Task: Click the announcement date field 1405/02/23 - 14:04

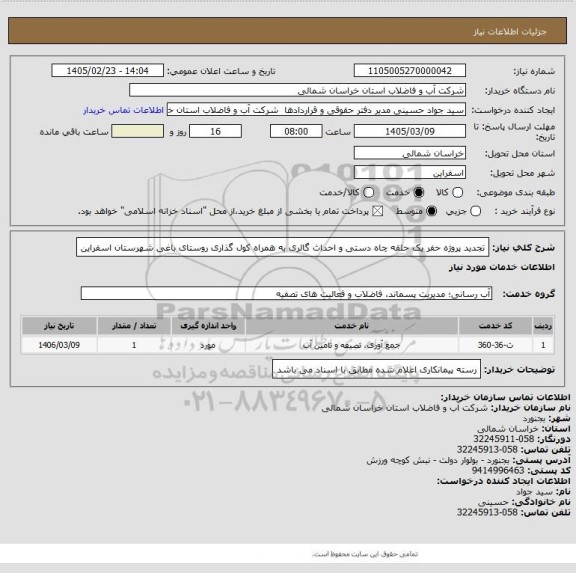Action: coord(108,71)
